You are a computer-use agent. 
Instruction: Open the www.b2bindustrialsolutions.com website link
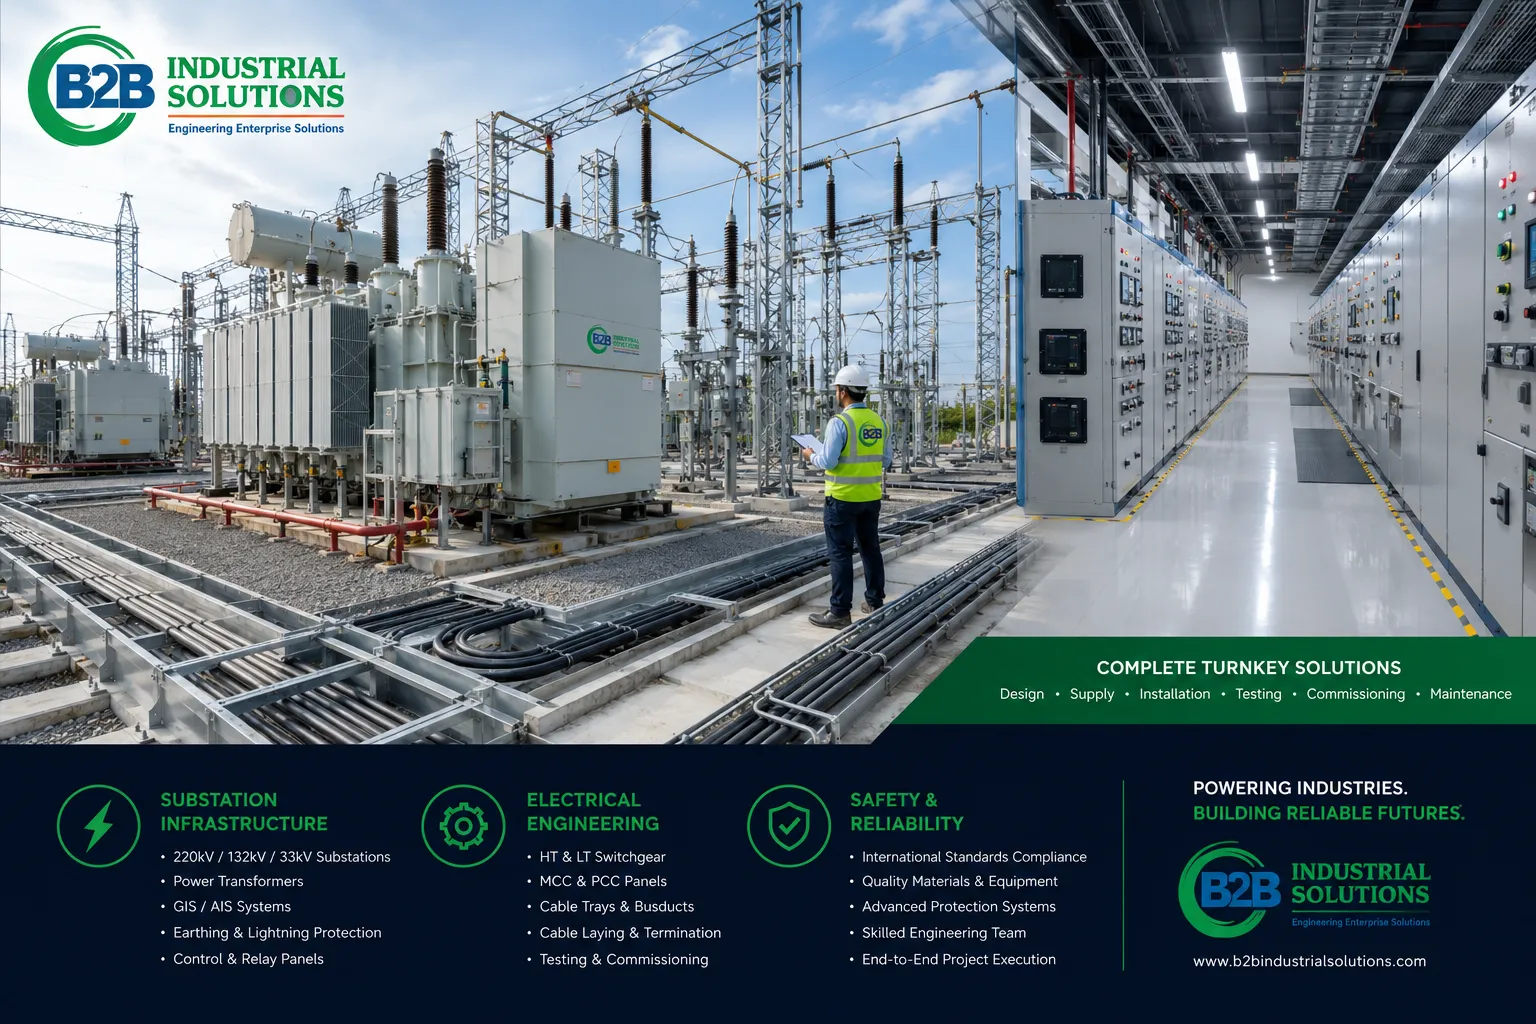pyautogui.click(x=1309, y=961)
